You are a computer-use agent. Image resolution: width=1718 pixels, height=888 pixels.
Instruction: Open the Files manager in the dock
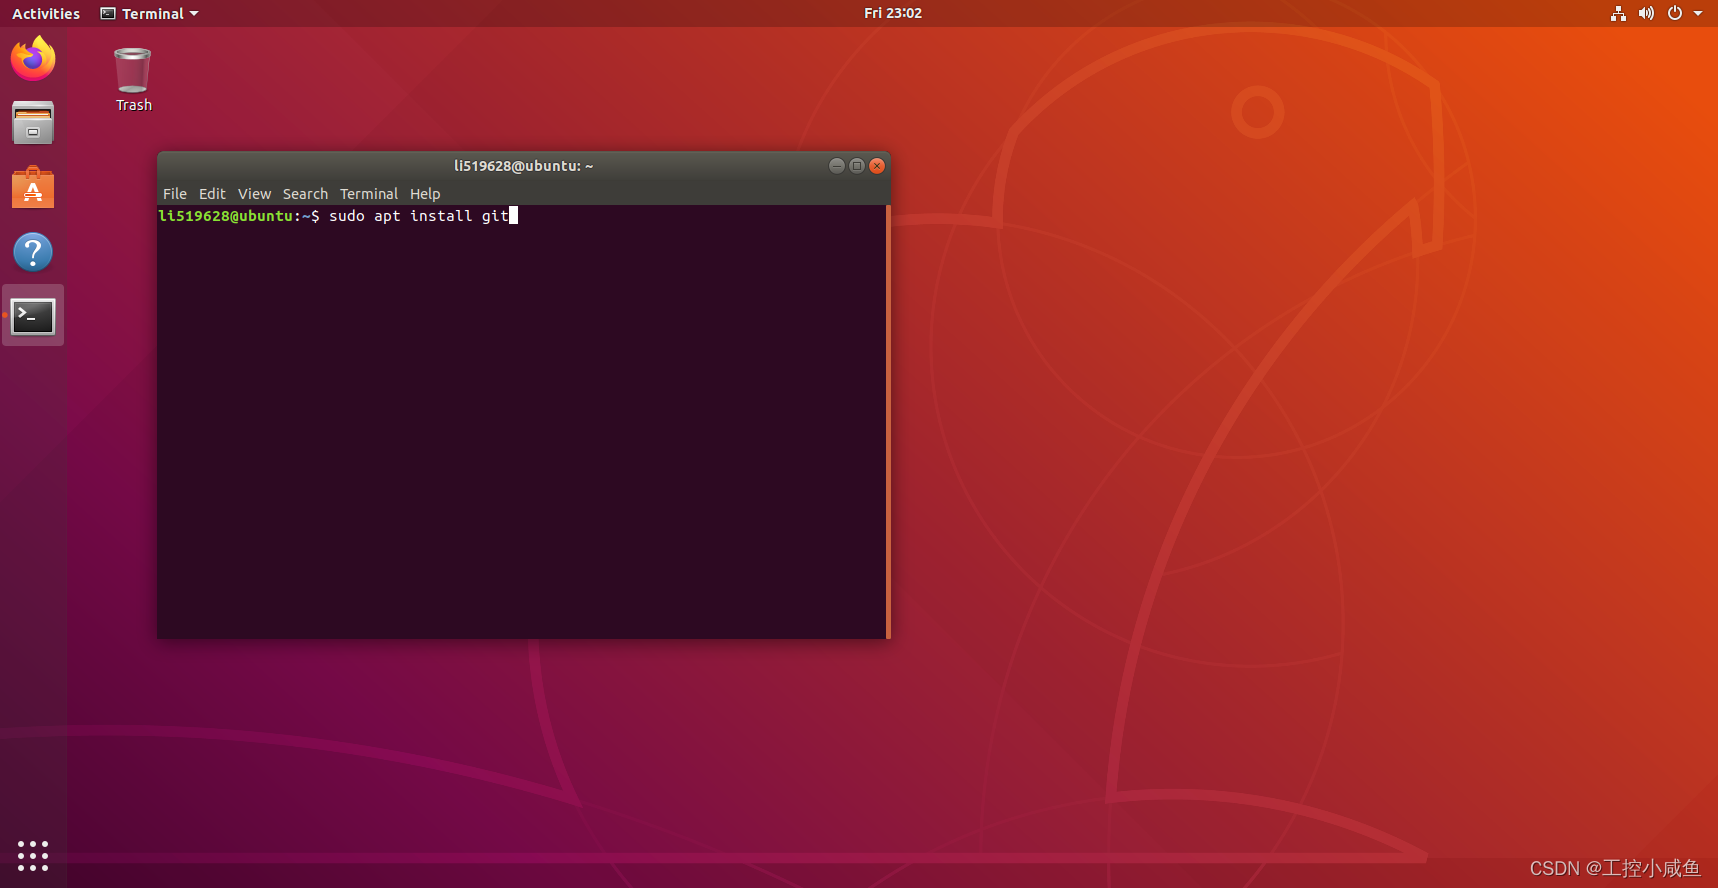pos(33,123)
